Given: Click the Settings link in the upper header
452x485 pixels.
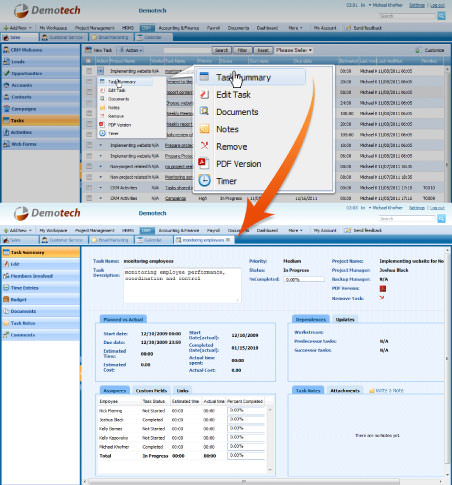Looking at the screenshot, I should coord(417,5).
